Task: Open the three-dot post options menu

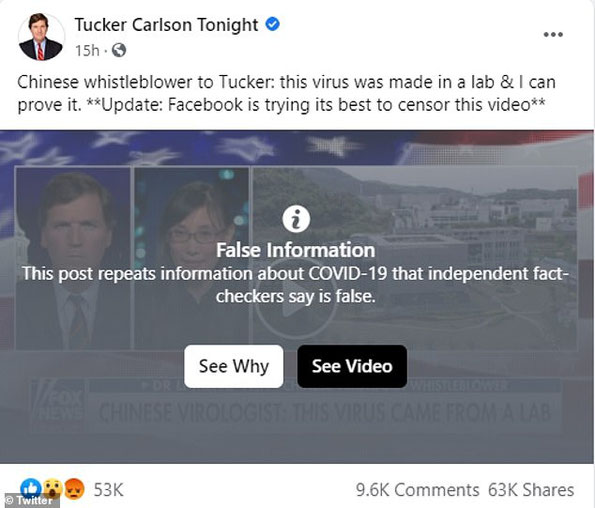Action: click(553, 35)
